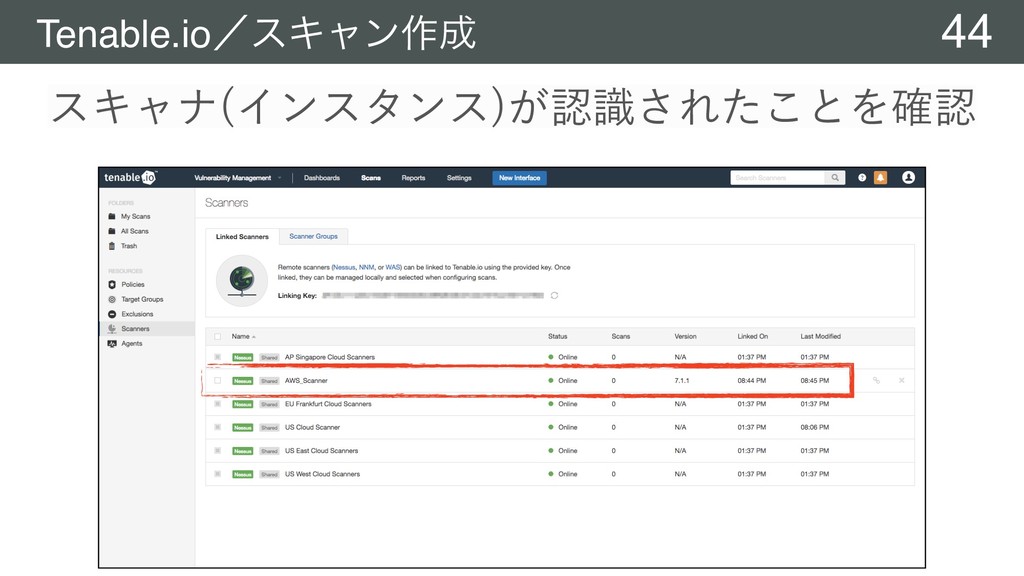Sort by the Linked On column header
The height and width of the screenshot is (576, 1024).
(x=752, y=336)
